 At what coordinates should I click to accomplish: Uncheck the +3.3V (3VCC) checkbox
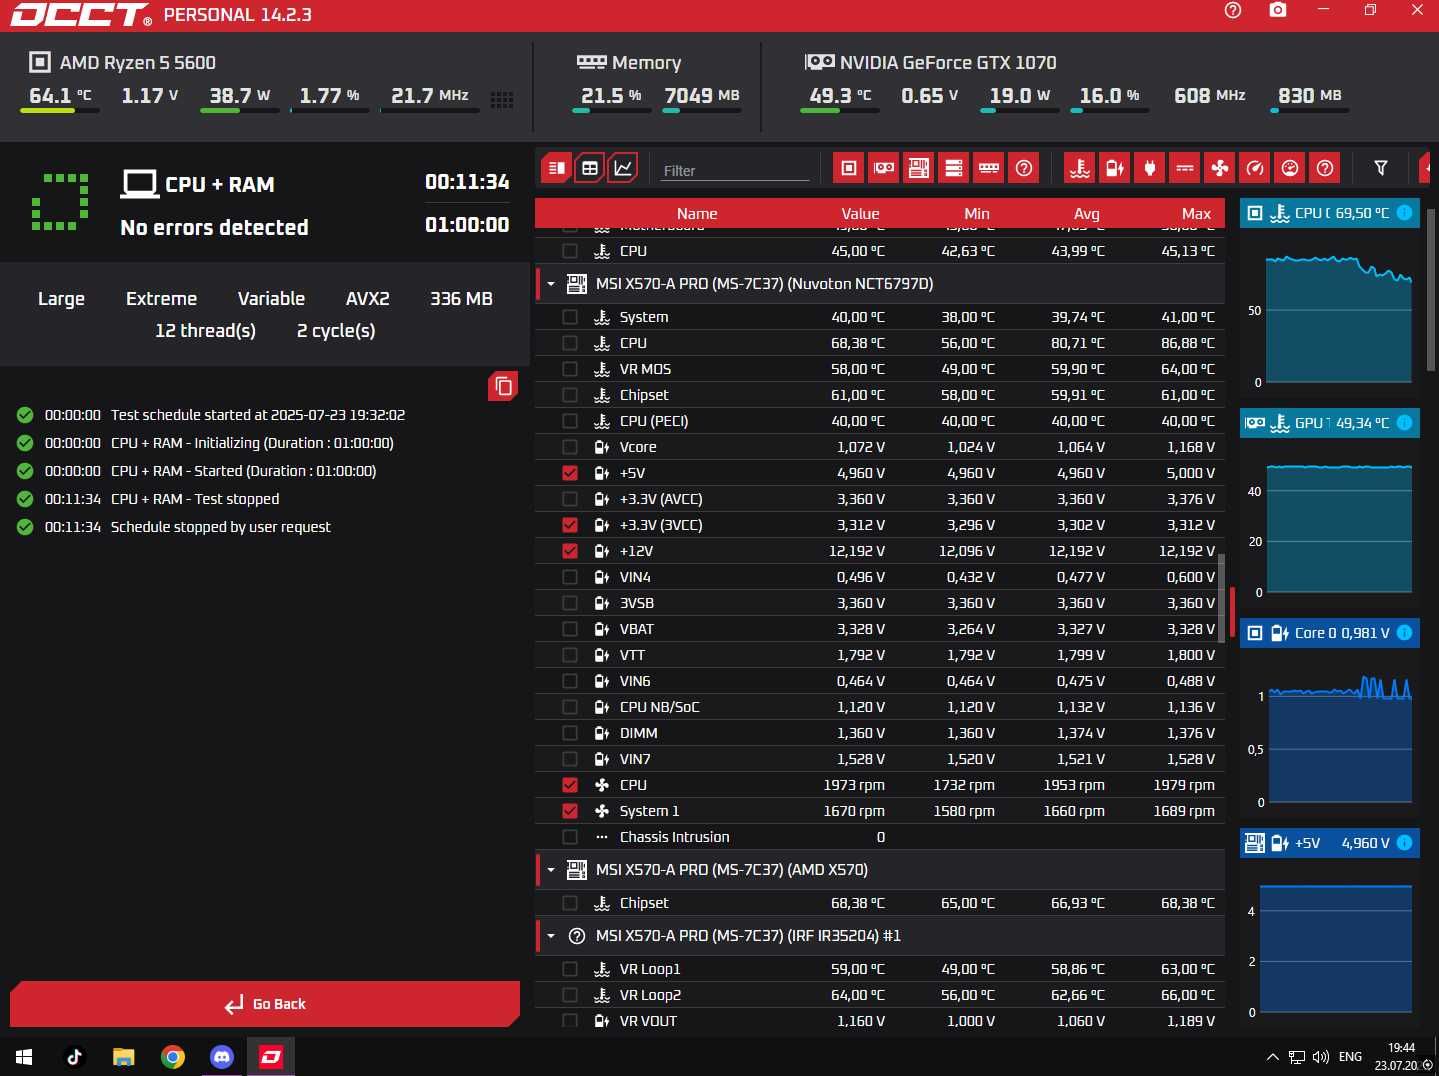570,525
